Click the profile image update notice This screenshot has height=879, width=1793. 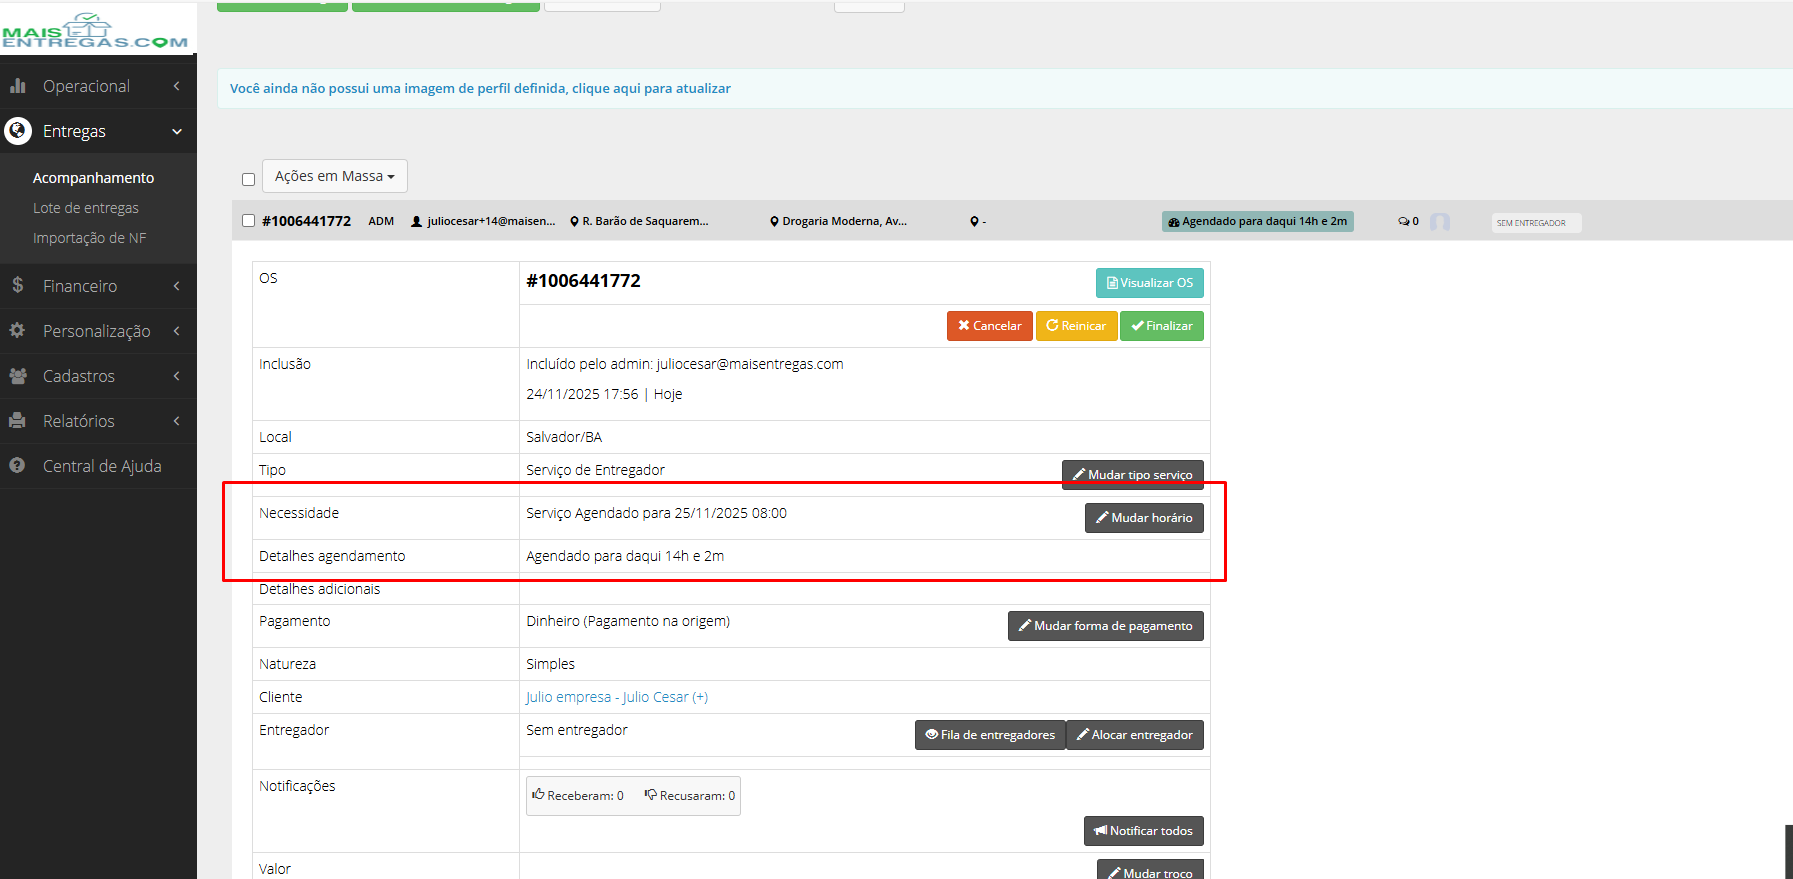480,88
